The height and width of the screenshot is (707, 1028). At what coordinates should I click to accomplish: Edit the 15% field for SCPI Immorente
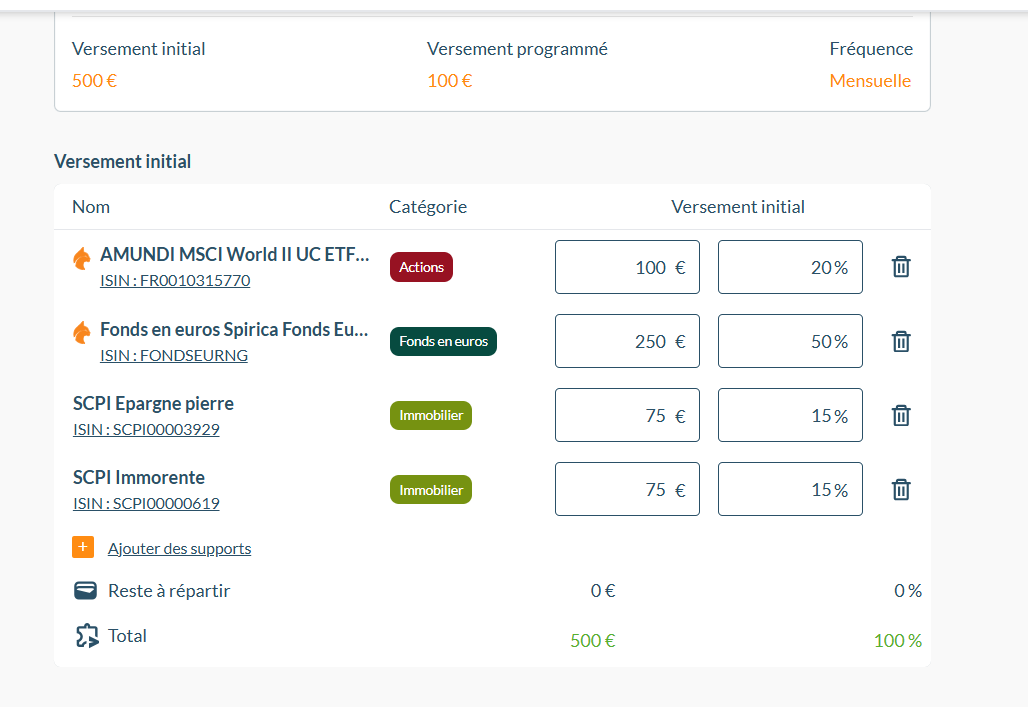(x=790, y=489)
